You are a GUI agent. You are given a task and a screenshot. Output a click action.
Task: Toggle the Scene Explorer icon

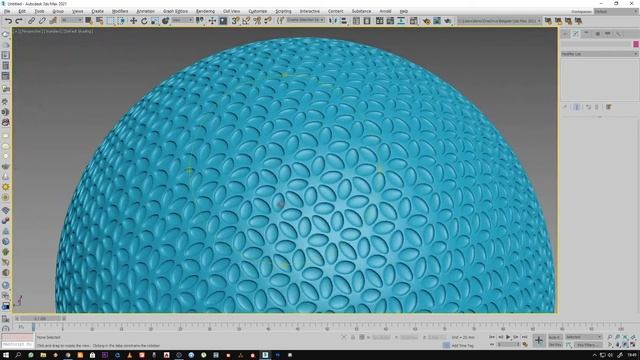click(x=356, y=20)
